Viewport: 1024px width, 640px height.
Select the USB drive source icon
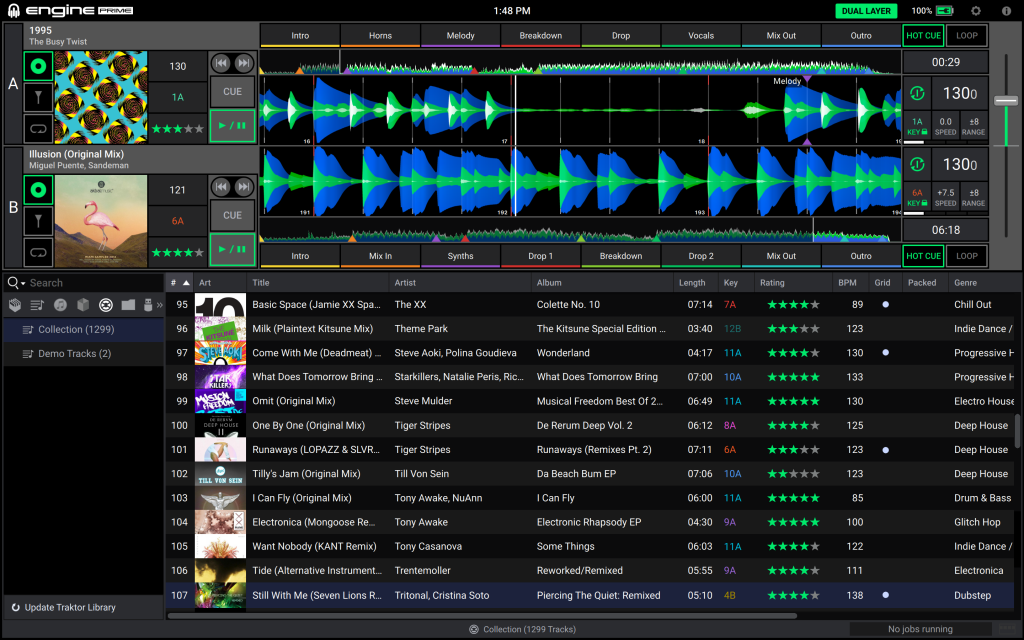(148, 305)
